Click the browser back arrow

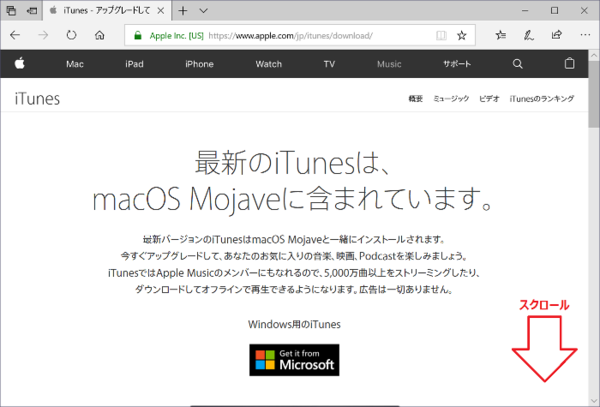[x=15, y=36]
